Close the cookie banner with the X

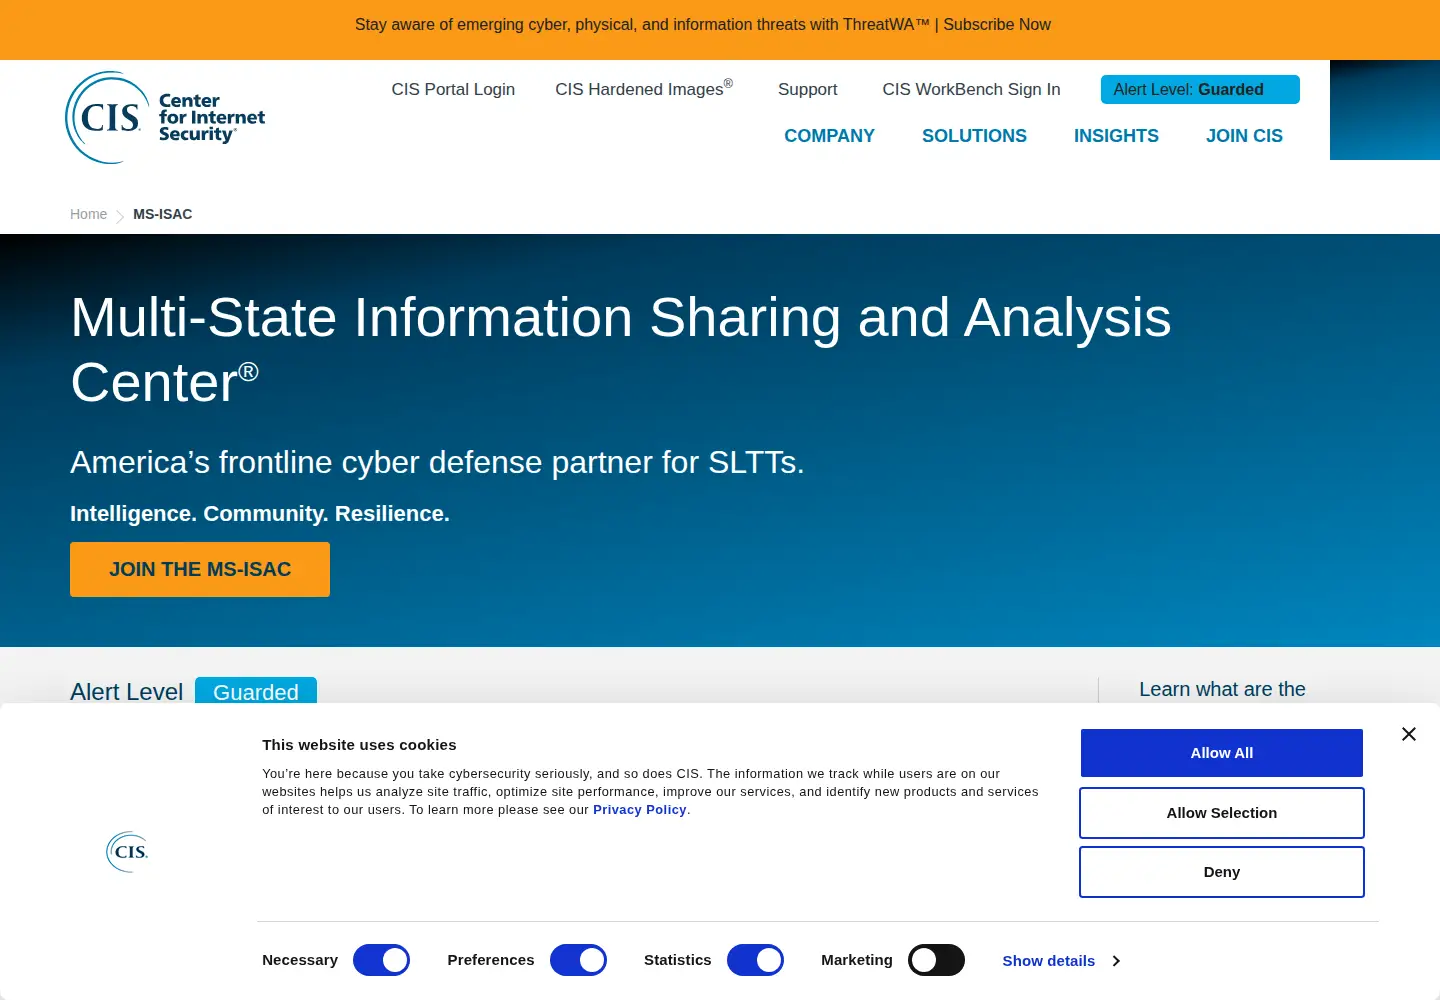click(1409, 734)
